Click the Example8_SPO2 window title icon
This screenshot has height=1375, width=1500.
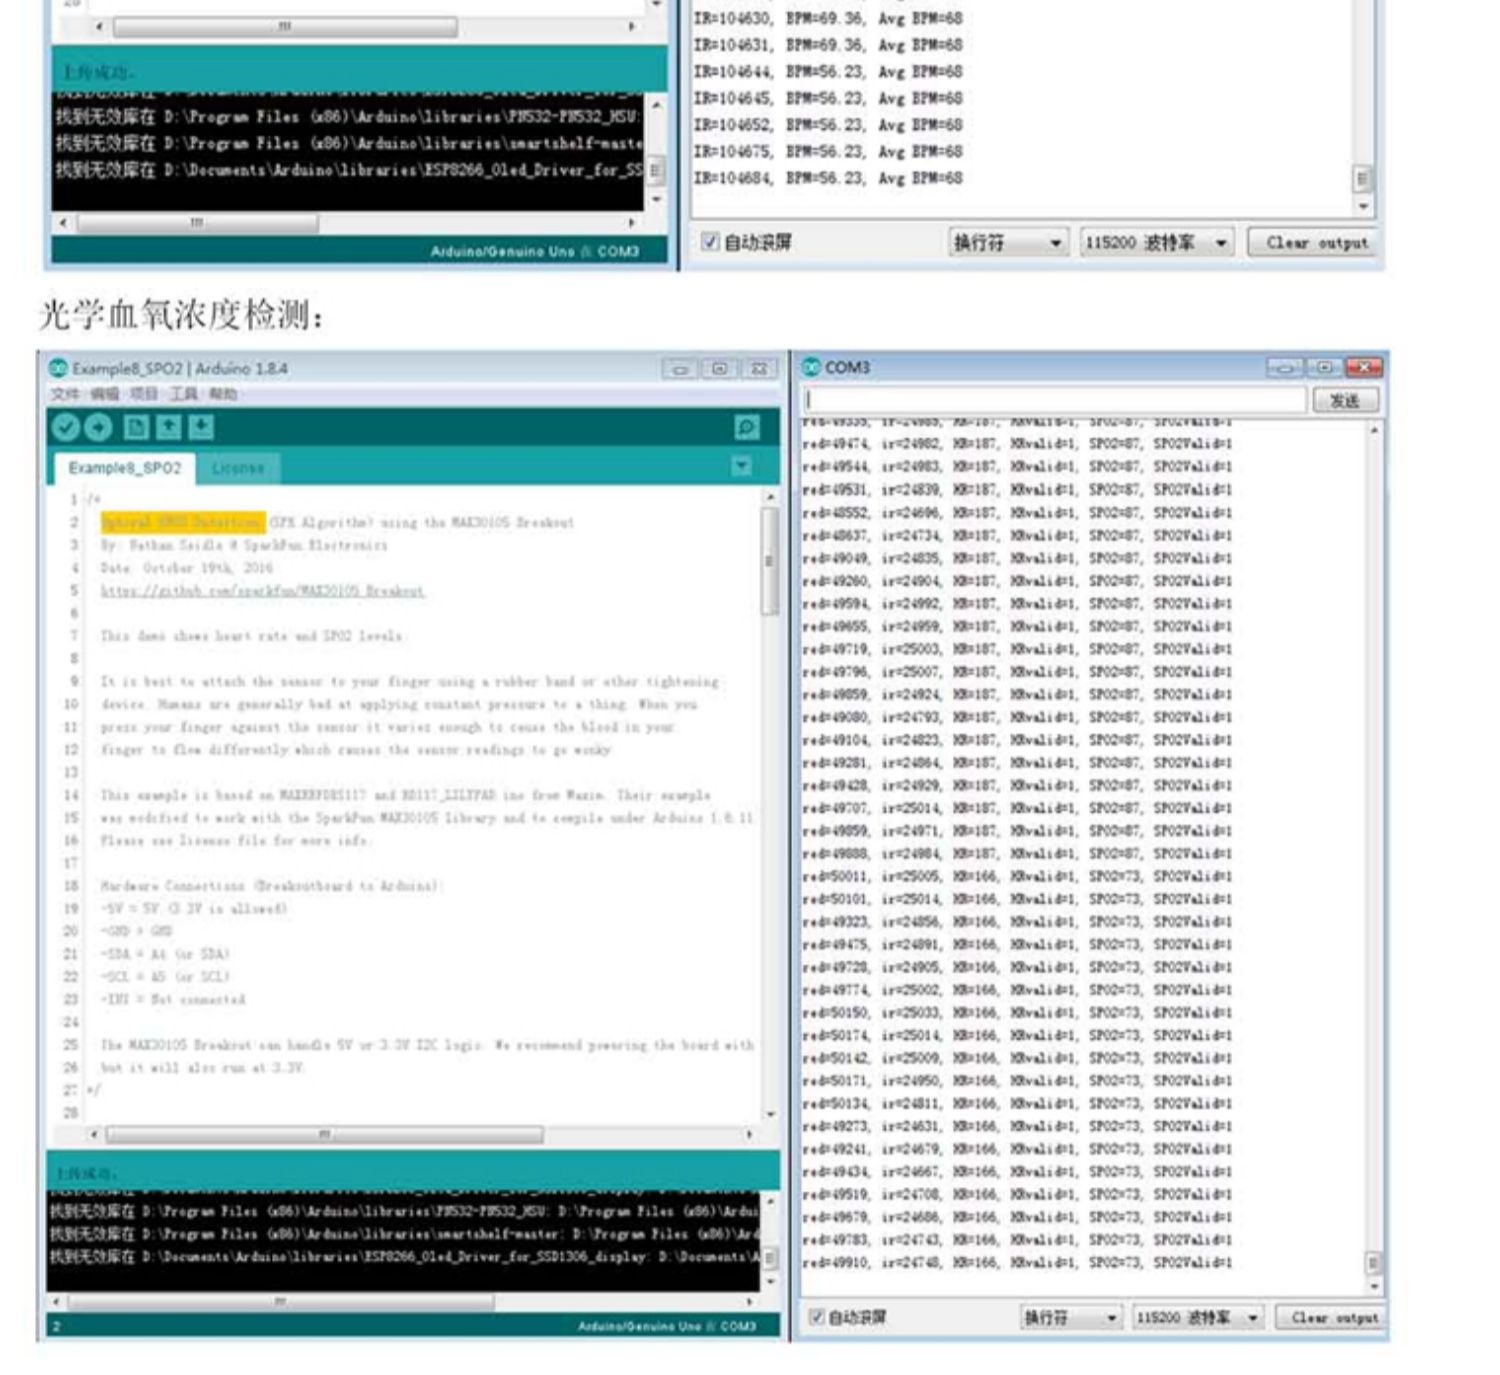tap(58, 368)
